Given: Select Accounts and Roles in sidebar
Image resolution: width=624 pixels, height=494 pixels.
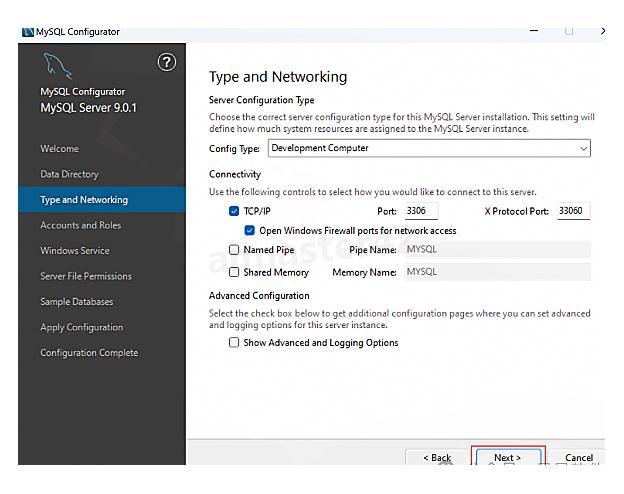Looking at the screenshot, I should point(80,225).
